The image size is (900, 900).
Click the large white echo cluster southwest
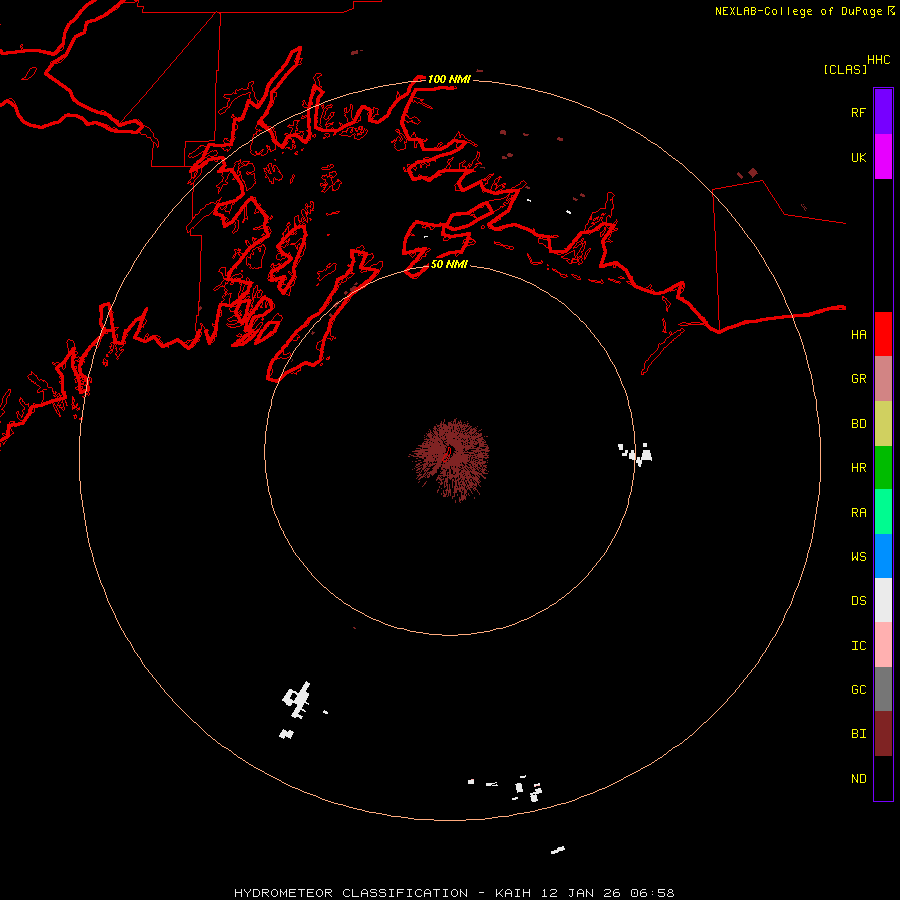pos(296,700)
